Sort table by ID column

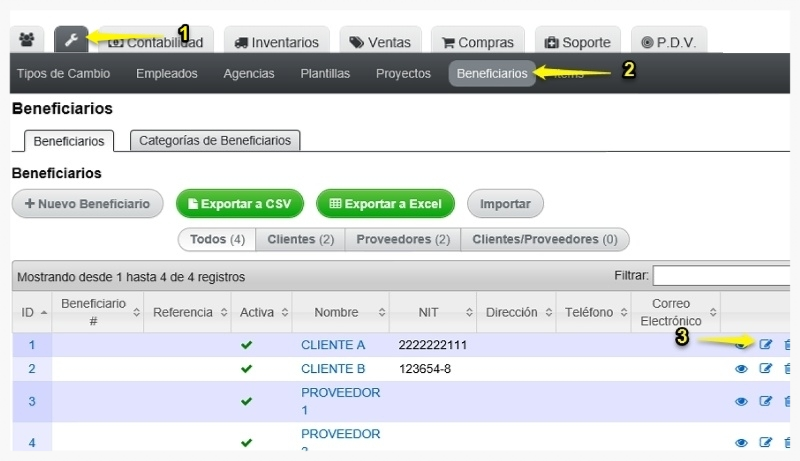click(32, 312)
